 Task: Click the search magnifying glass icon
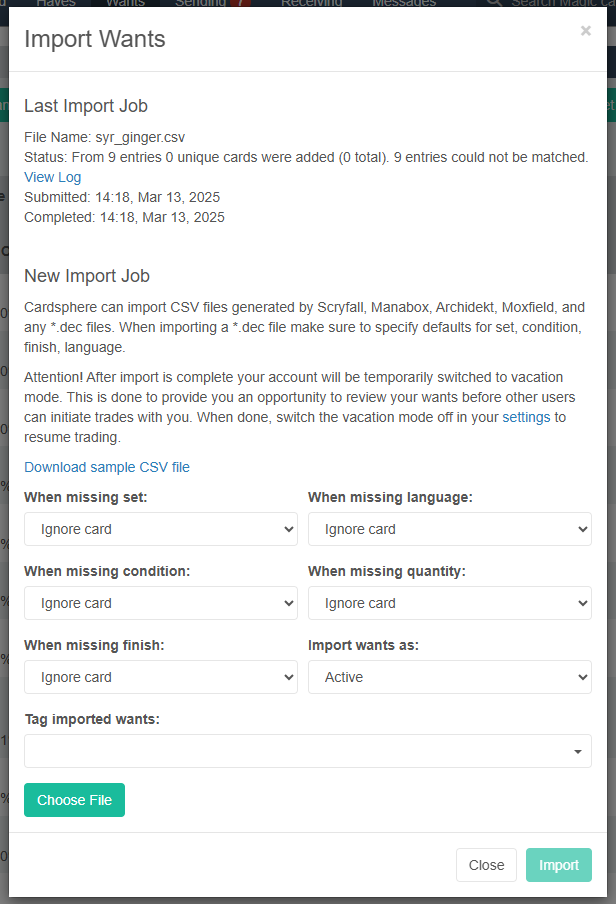click(x=495, y=3)
